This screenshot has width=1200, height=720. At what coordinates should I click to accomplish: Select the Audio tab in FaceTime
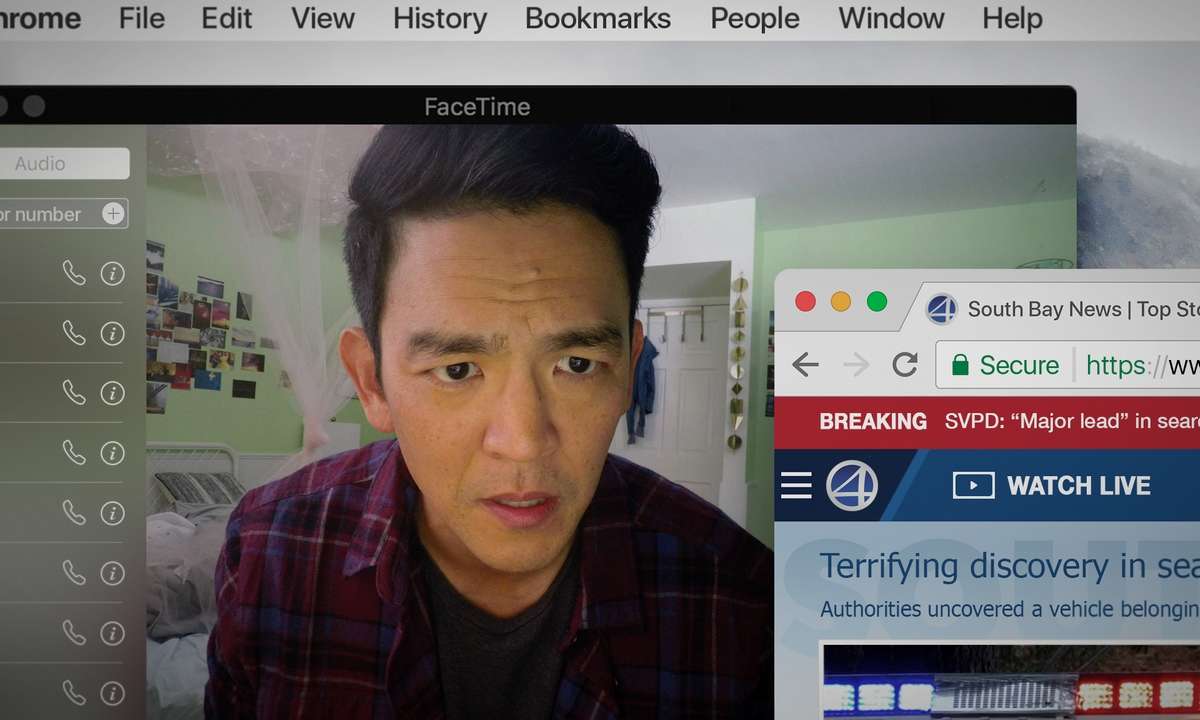[64, 163]
